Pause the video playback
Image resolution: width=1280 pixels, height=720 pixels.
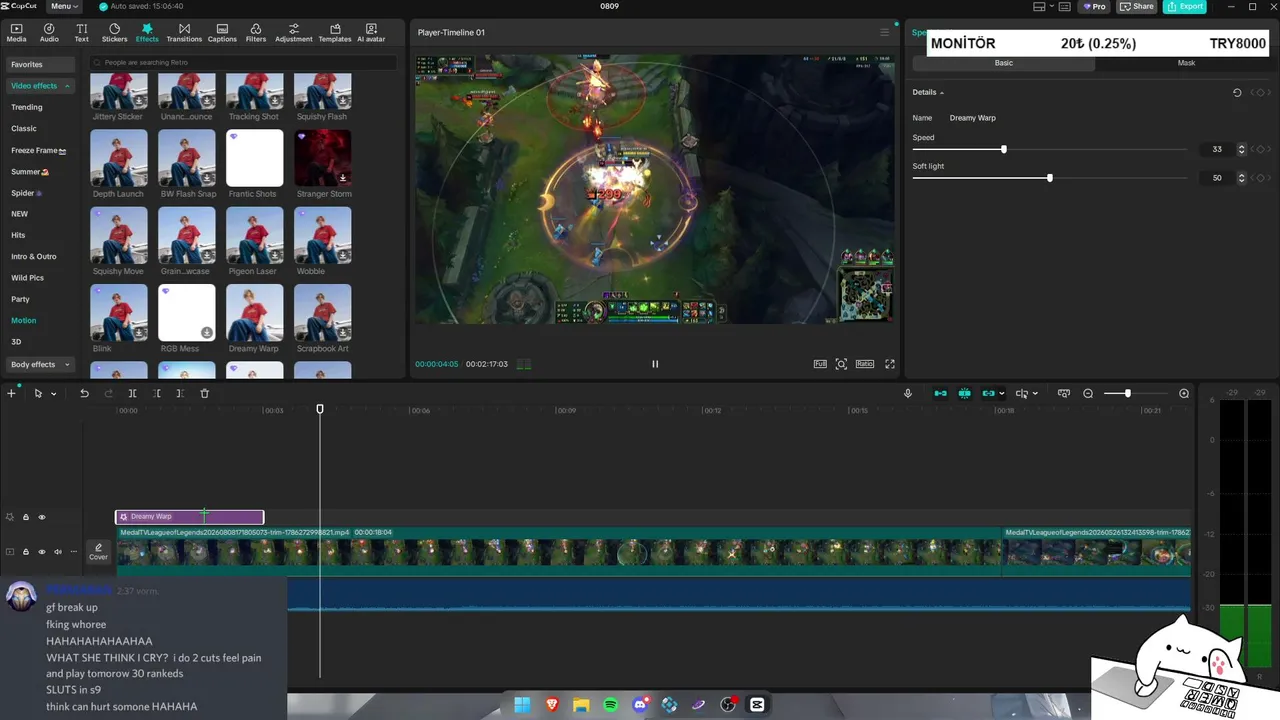[655, 364]
